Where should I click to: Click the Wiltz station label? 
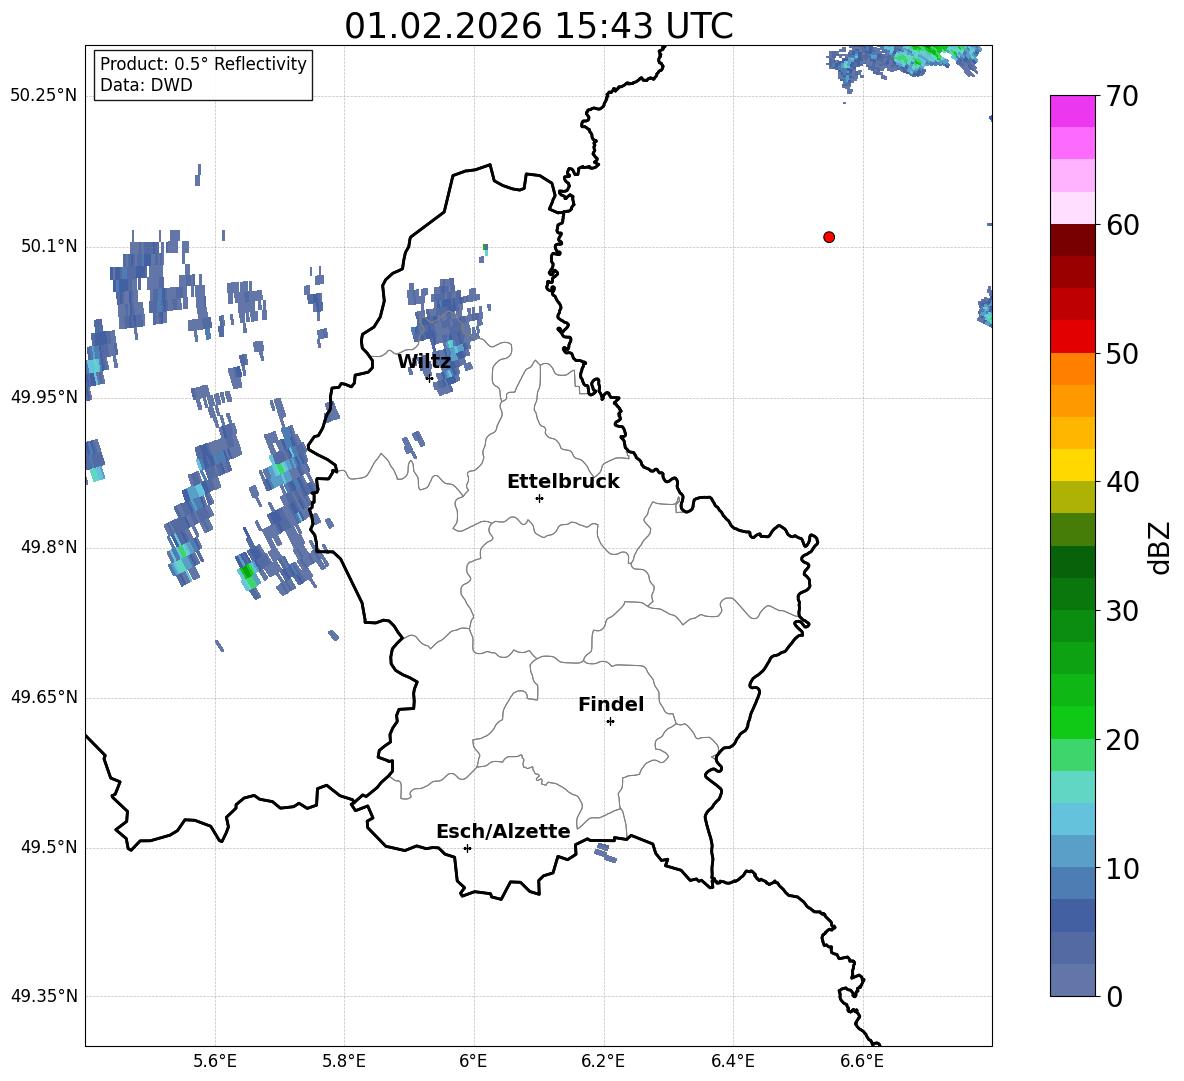[x=424, y=362]
